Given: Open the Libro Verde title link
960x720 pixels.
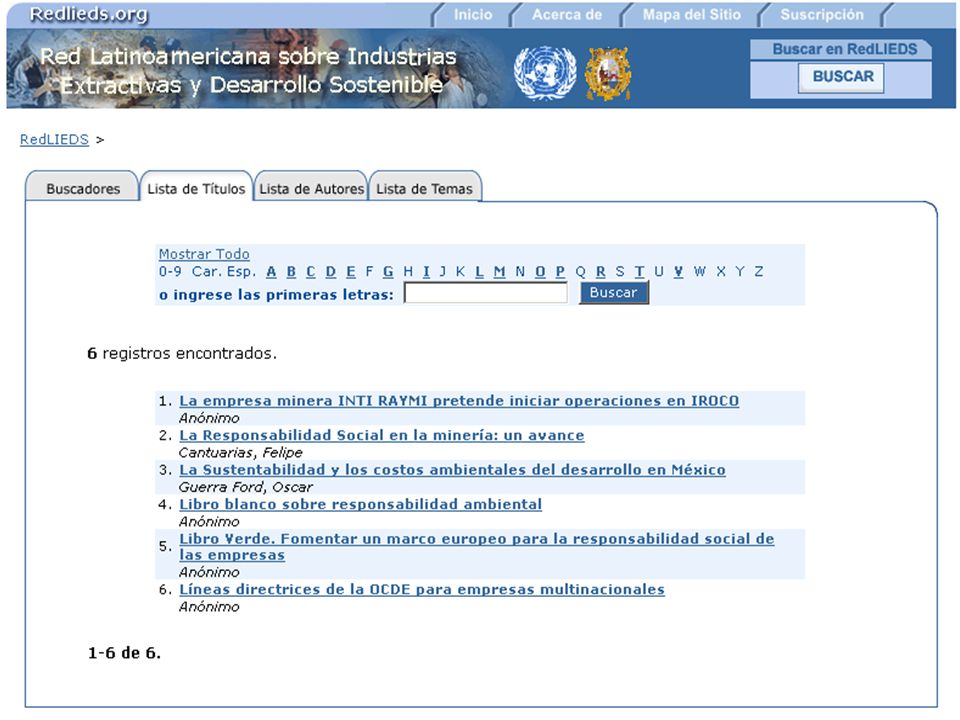Looking at the screenshot, I should (477, 547).
